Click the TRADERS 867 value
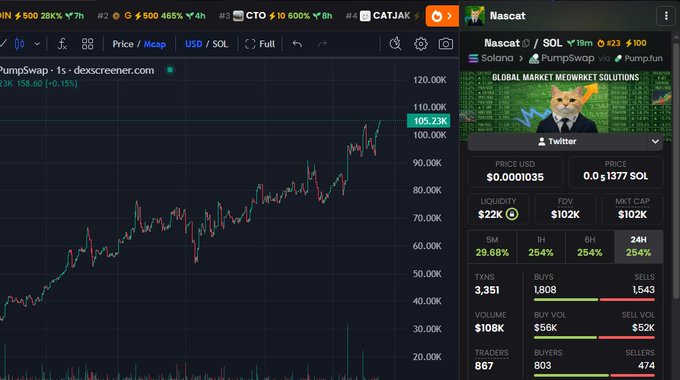680x380 pixels. coord(484,366)
